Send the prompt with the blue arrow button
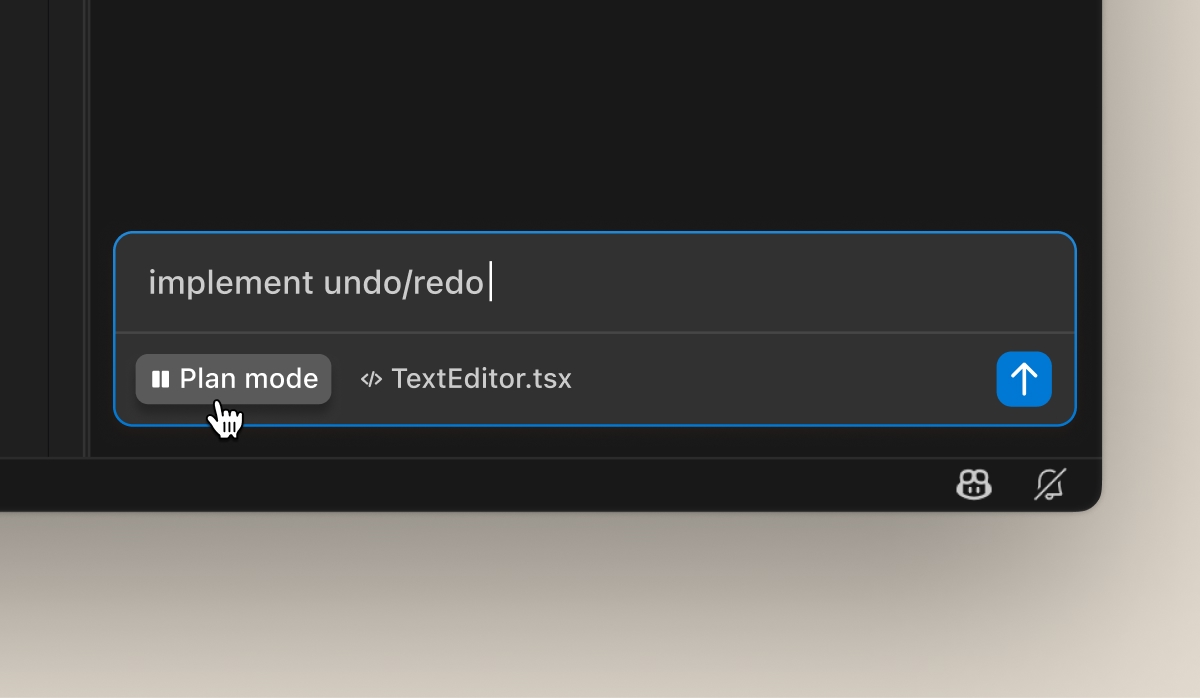1200x698 pixels. coord(1023,379)
